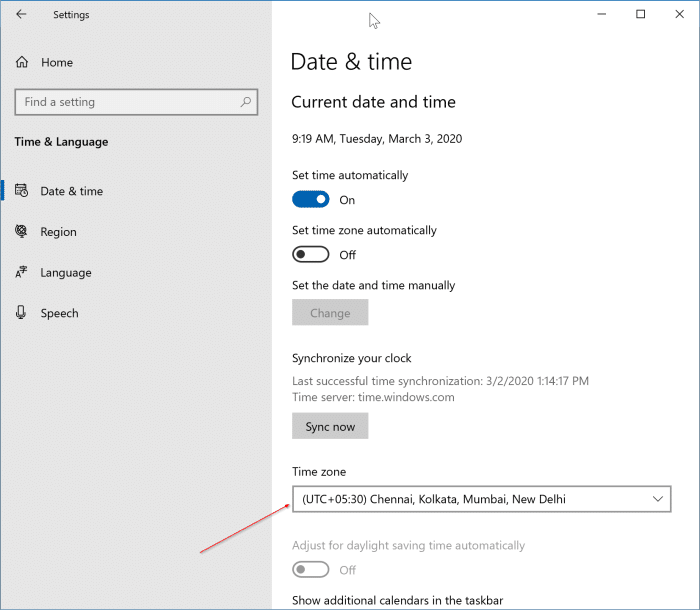The image size is (700, 610).
Task: Click the text 9:19 AM, Tuesday, March 3, 2020
Action: [x=377, y=139]
